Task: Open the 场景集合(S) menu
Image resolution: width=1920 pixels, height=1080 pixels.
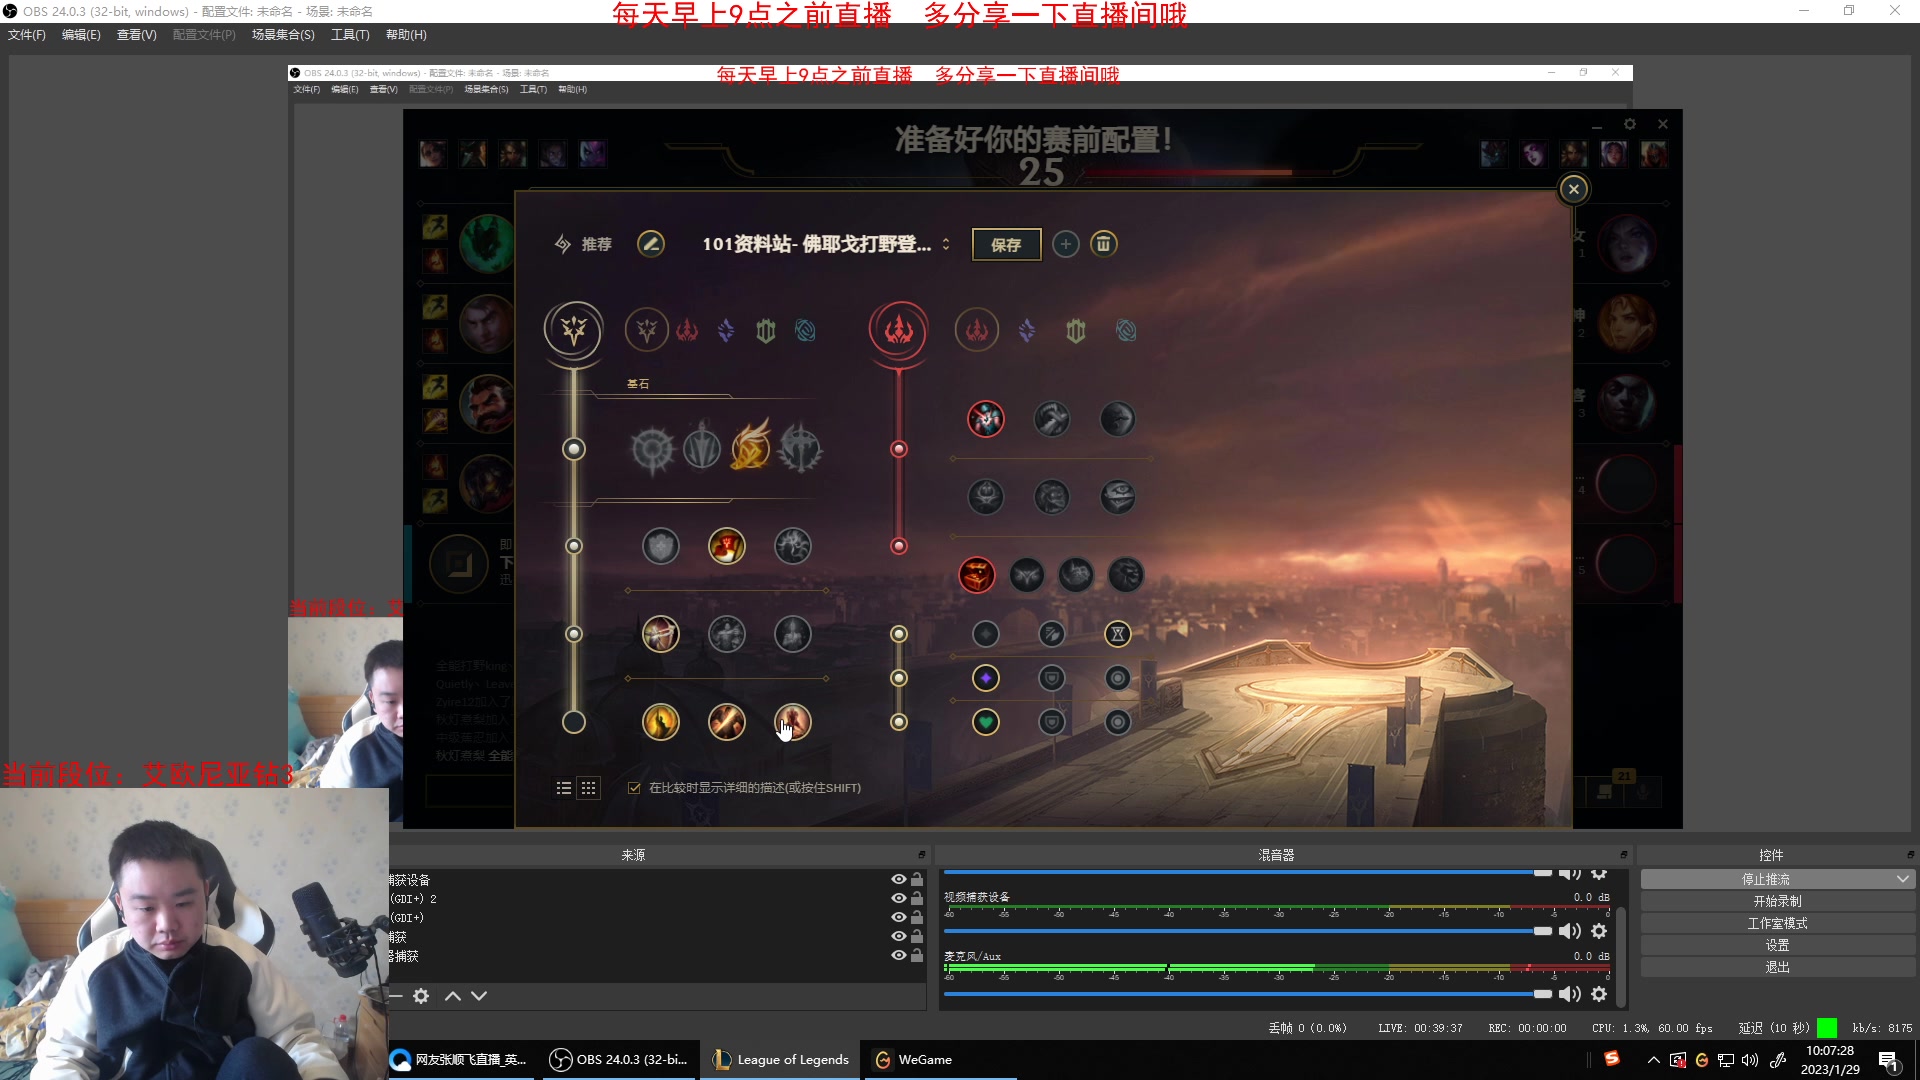Action: [x=283, y=35]
